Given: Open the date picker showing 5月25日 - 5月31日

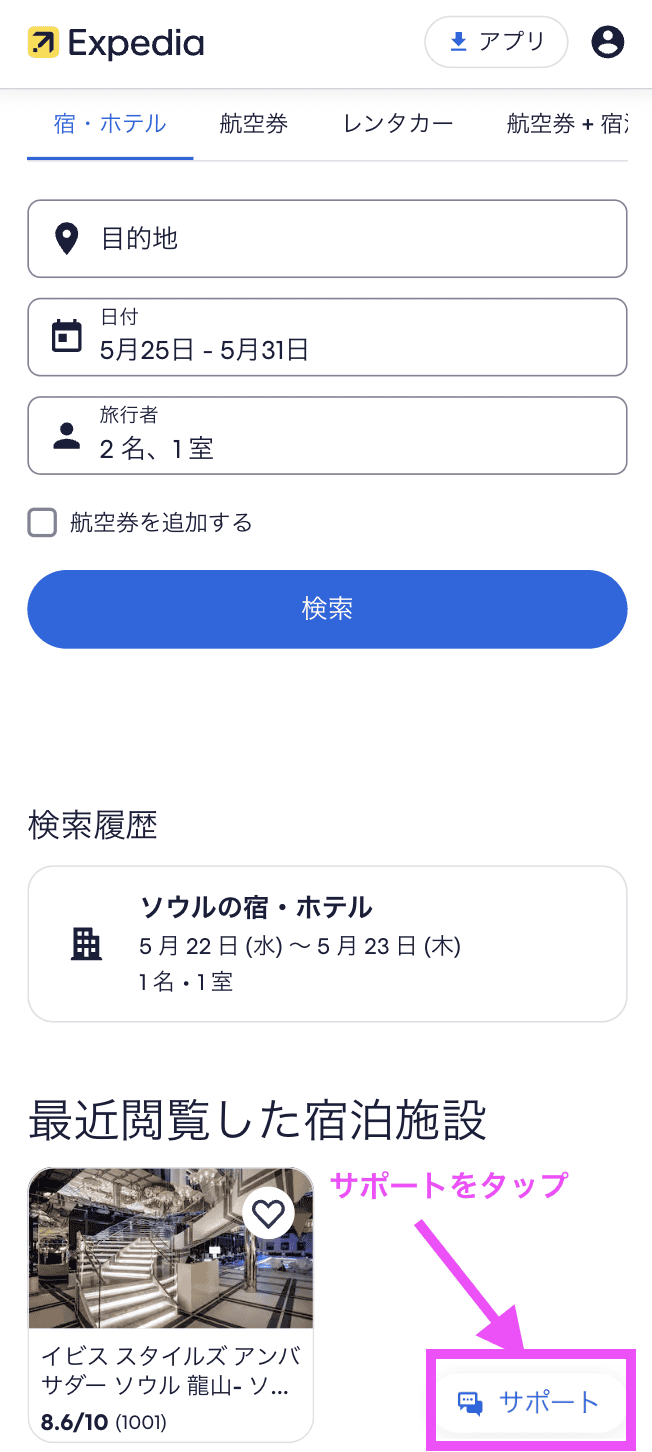Looking at the screenshot, I should point(327,336).
